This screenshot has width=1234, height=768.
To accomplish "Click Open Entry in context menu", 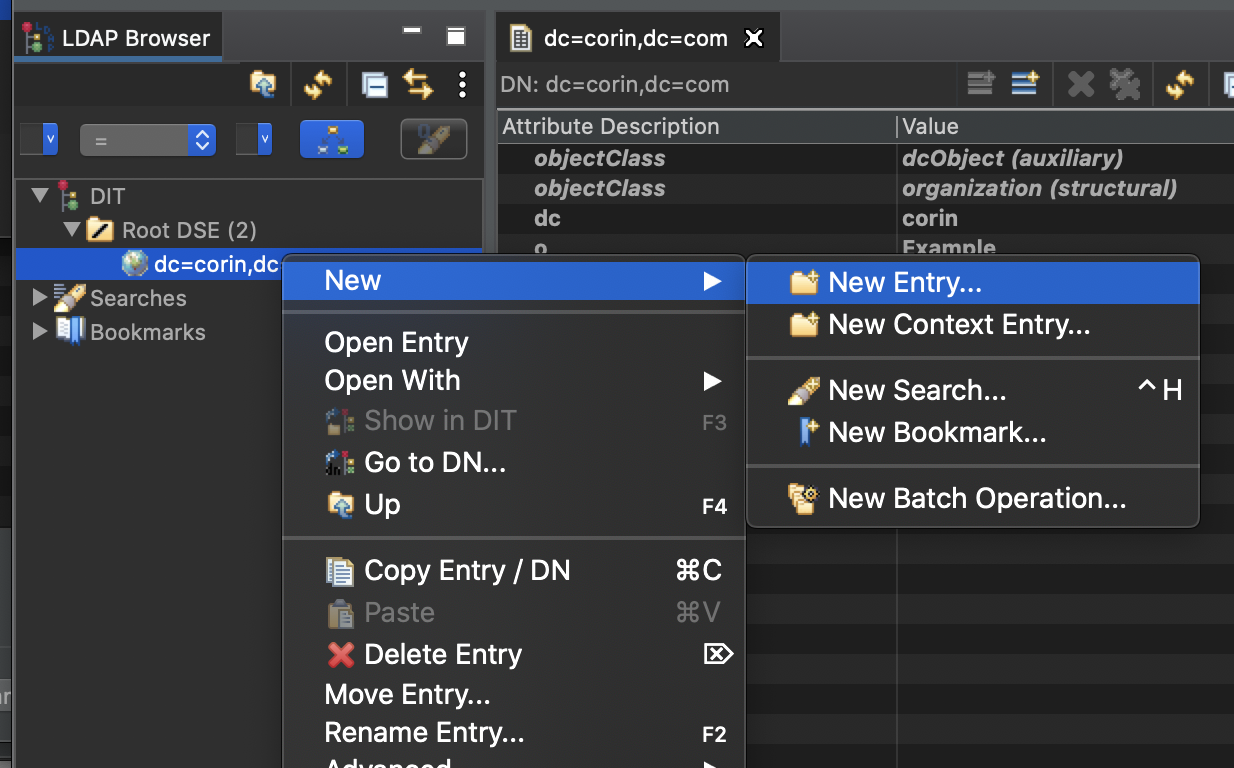I will (x=514, y=343).
